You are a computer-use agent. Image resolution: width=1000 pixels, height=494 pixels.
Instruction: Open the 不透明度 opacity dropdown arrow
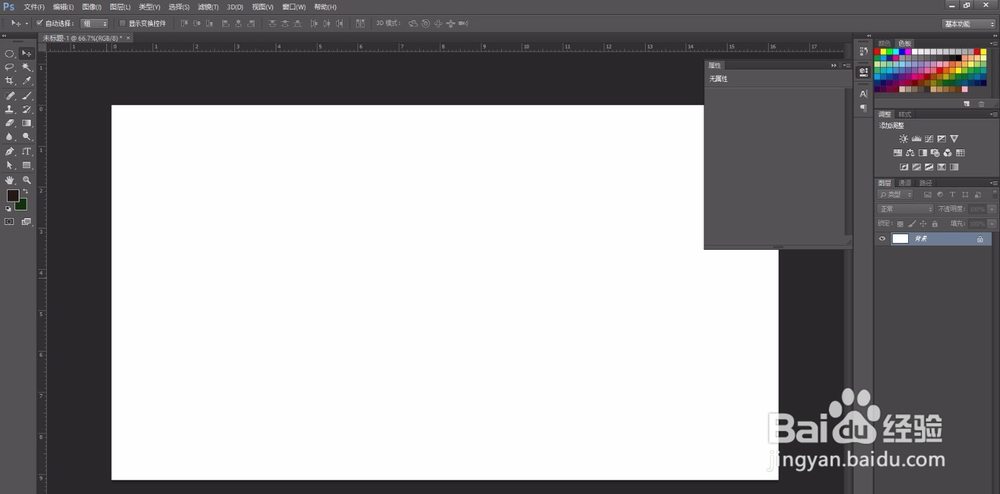point(992,209)
